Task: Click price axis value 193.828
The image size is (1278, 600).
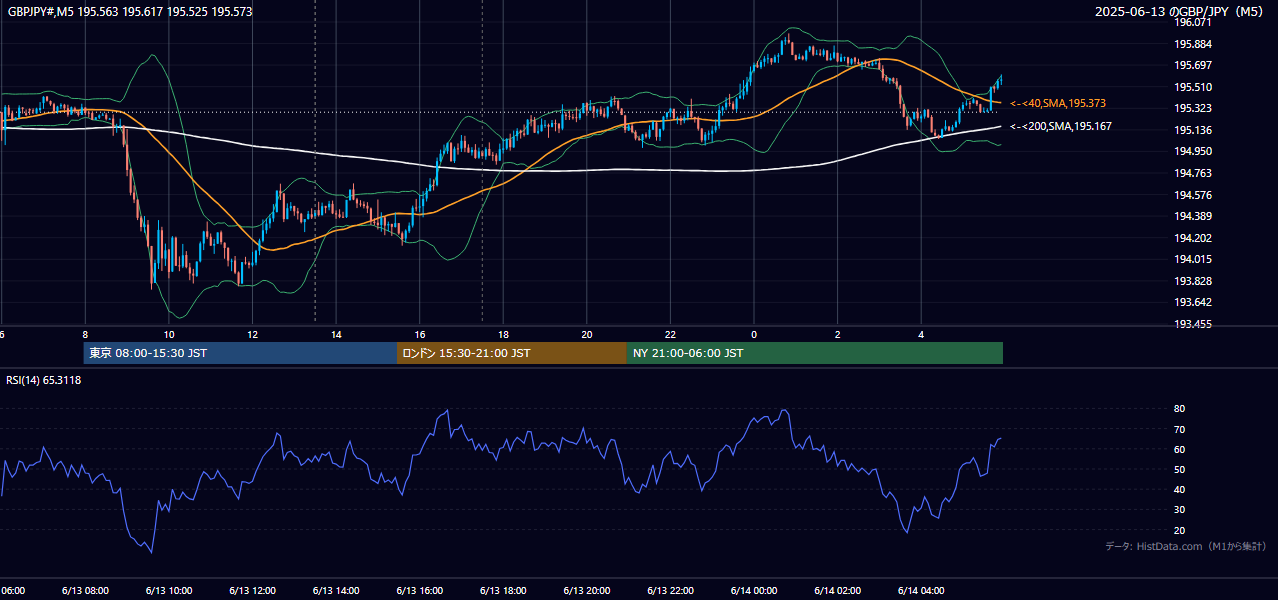Action: coord(1193,281)
